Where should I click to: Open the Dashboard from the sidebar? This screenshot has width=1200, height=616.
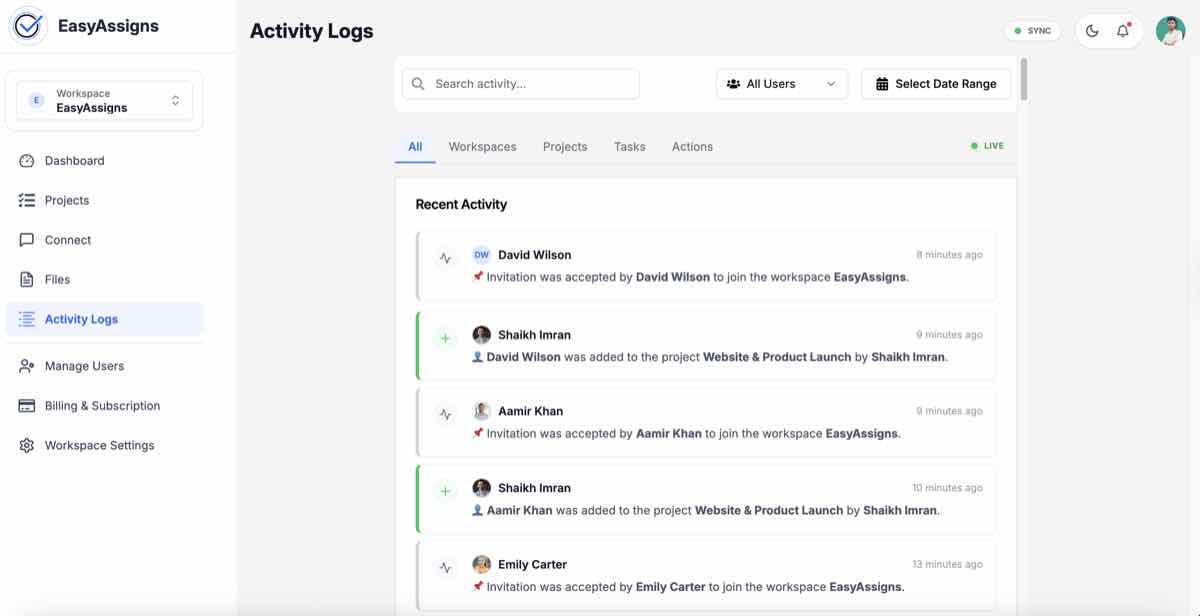point(76,160)
